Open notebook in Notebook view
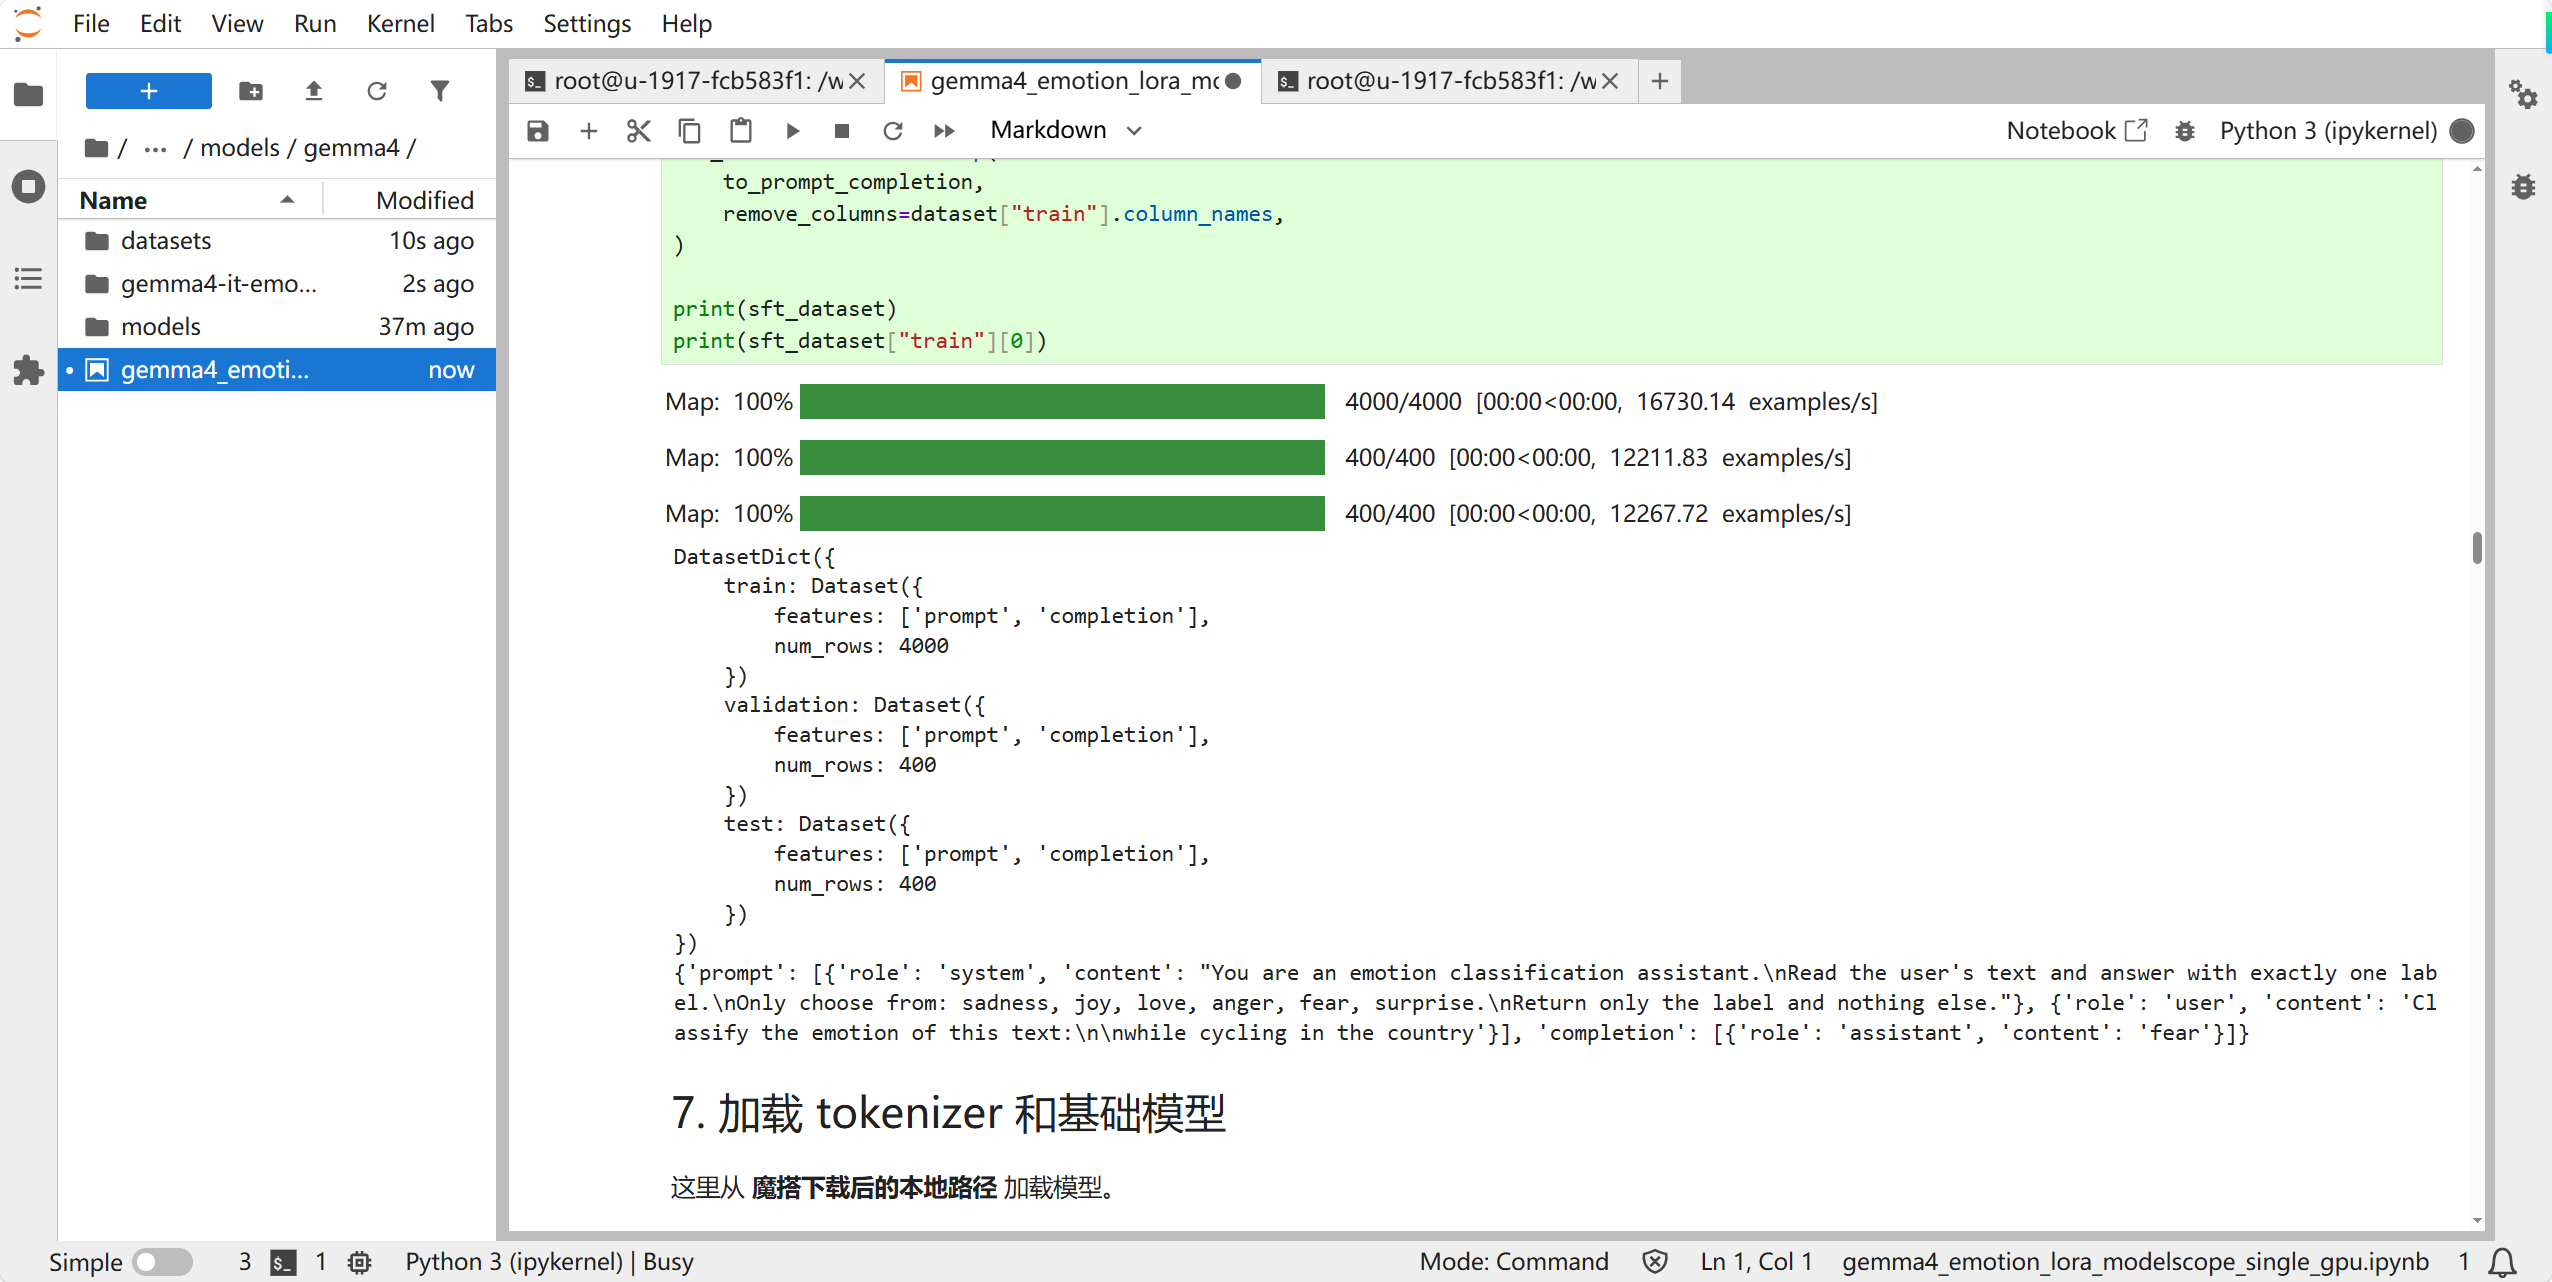 2076,131
